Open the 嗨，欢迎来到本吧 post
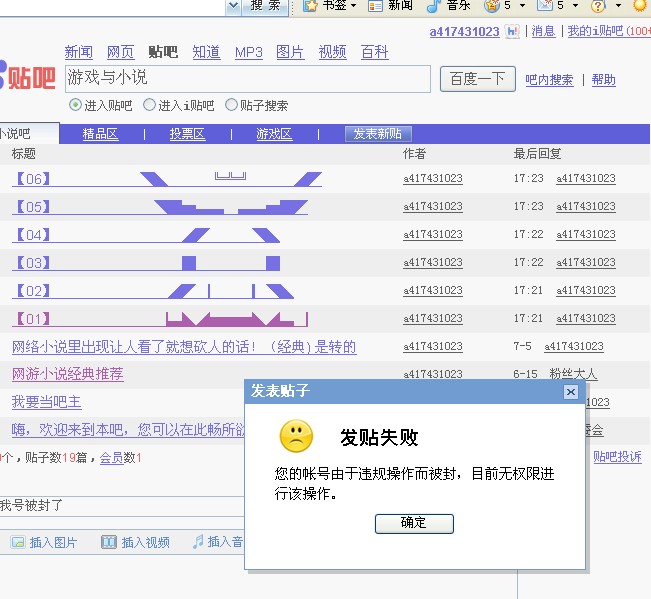Viewport: 651px width, 599px height. 128,430
